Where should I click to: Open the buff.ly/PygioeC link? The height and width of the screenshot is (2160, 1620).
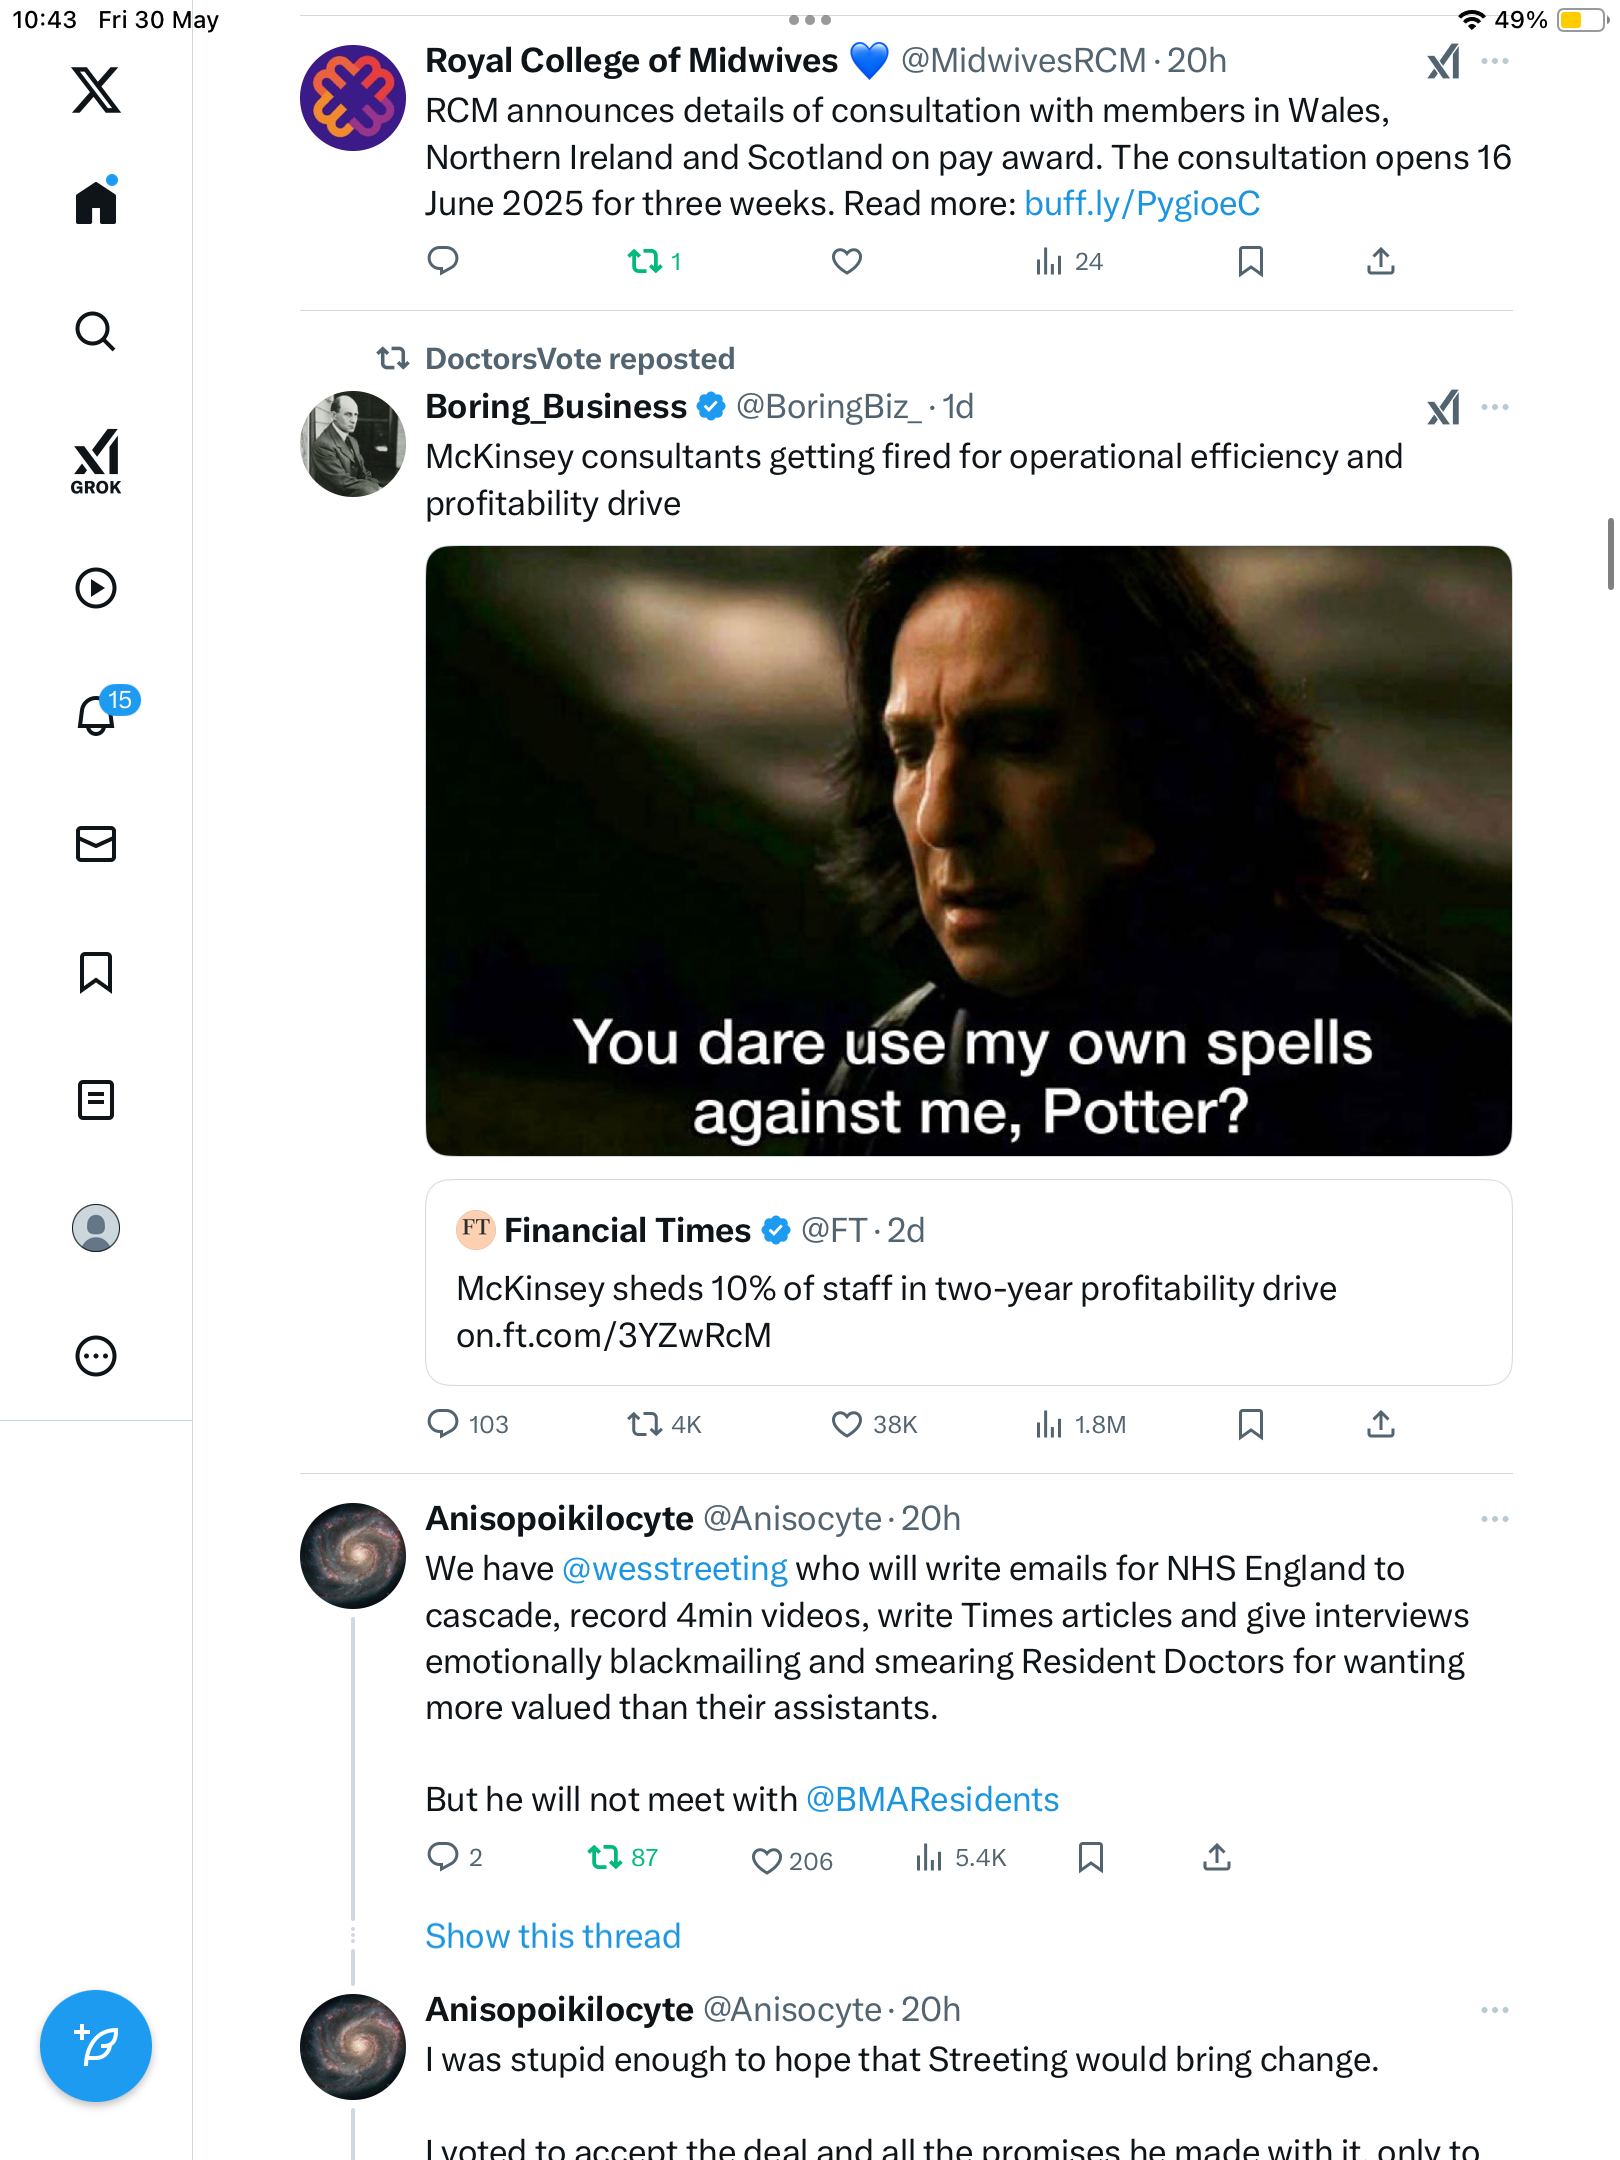click(x=1142, y=204)
